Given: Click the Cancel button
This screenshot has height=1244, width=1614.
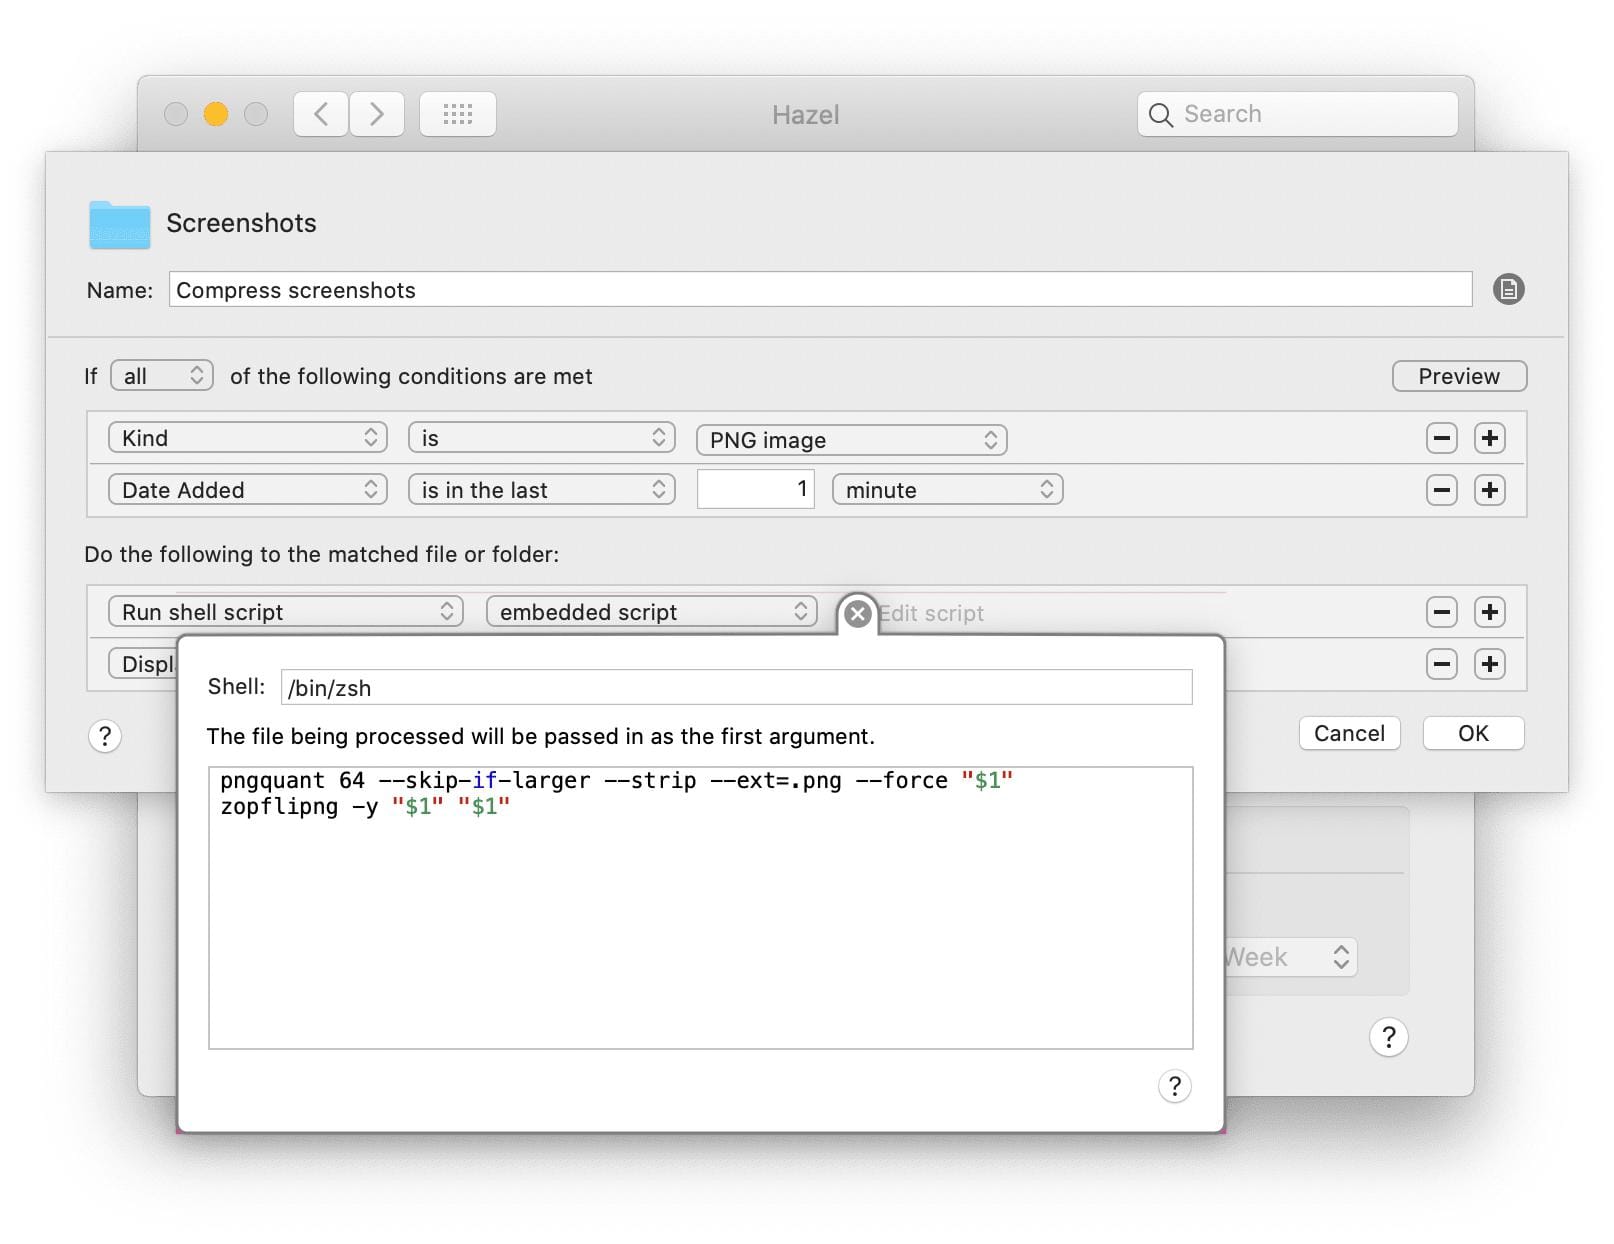Looking at the screenshot, I should tap(1349, 733).
